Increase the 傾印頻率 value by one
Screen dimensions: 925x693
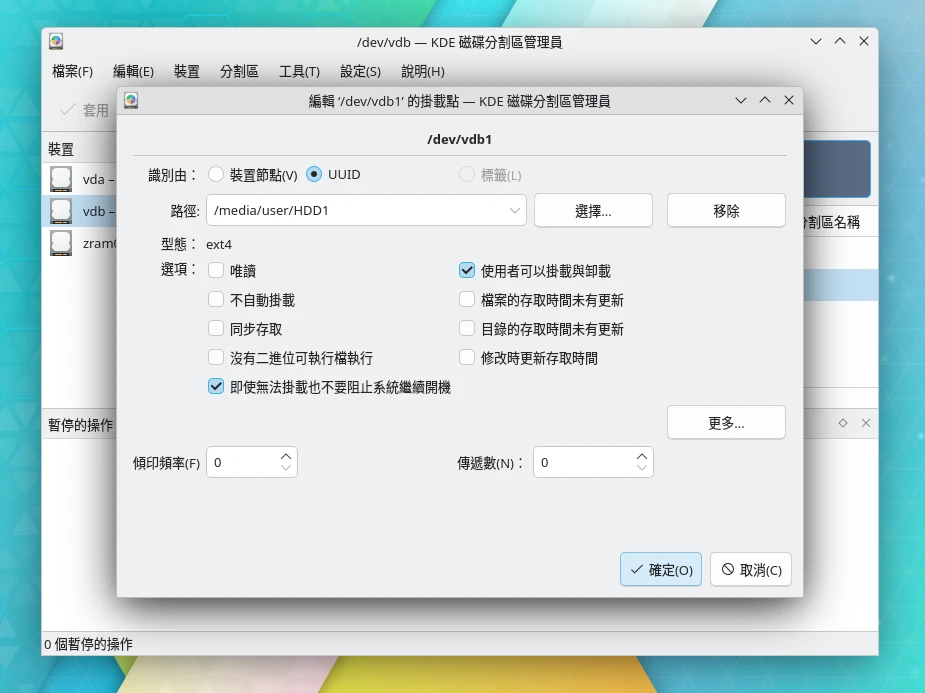[286, 455]
